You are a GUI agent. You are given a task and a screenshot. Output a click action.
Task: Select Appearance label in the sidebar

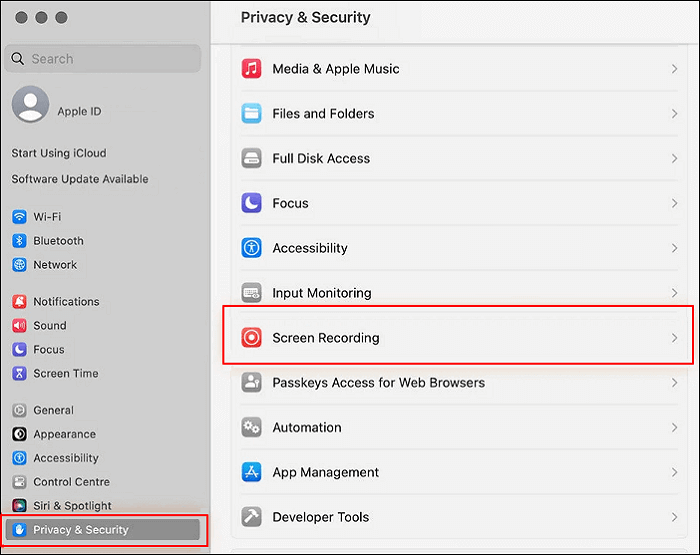click(64, 434)
